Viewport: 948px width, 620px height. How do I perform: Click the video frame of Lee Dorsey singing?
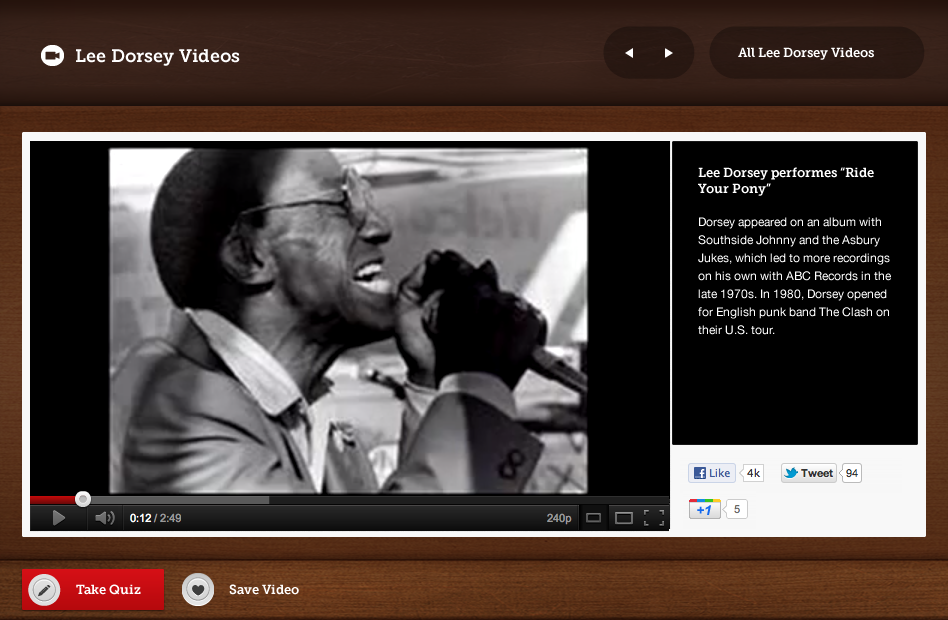[x=348, y=321]
